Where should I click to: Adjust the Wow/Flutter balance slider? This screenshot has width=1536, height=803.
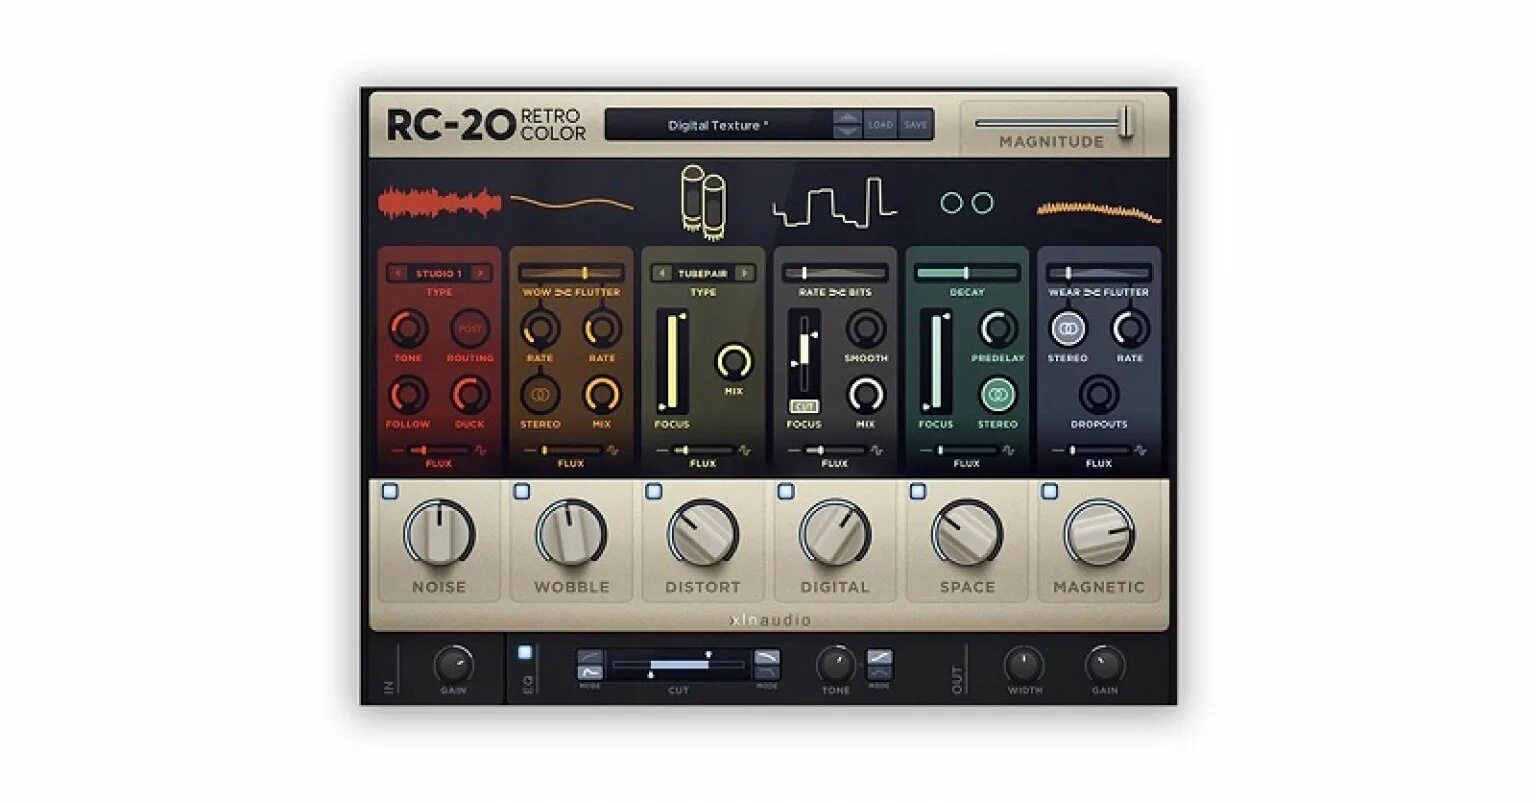(x=571, y=273)
